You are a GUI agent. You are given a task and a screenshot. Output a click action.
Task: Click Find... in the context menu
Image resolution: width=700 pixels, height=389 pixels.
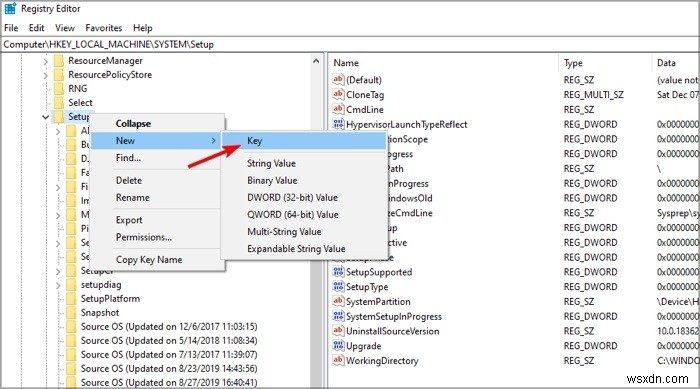click(128, 158)
